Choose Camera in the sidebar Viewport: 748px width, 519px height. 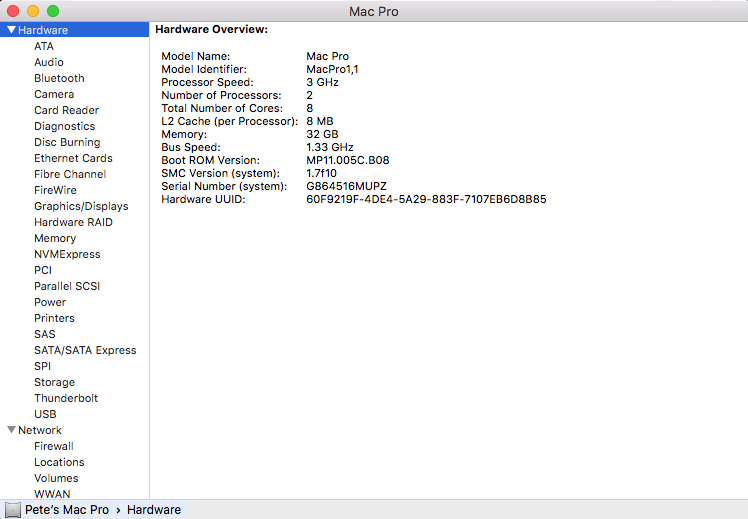click(x=54, y=94)
